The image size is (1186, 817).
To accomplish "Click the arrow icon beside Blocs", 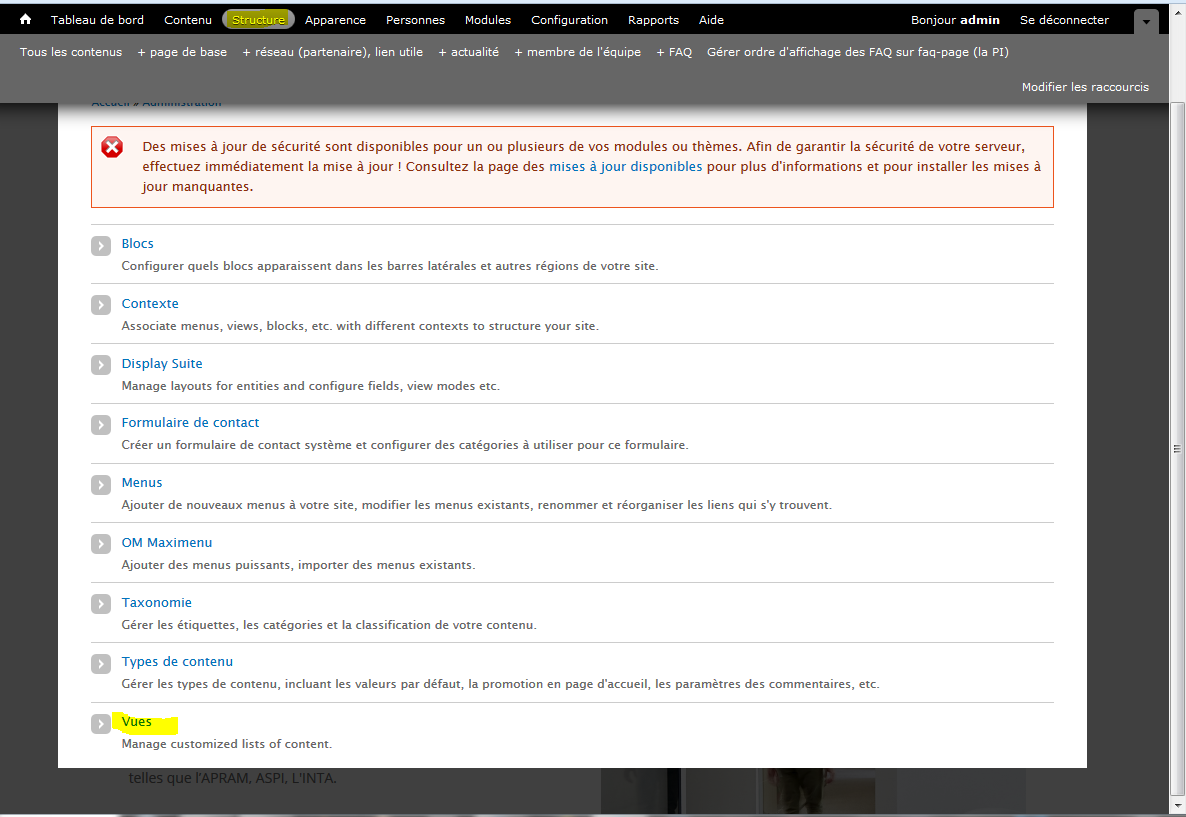I will 101,246.
